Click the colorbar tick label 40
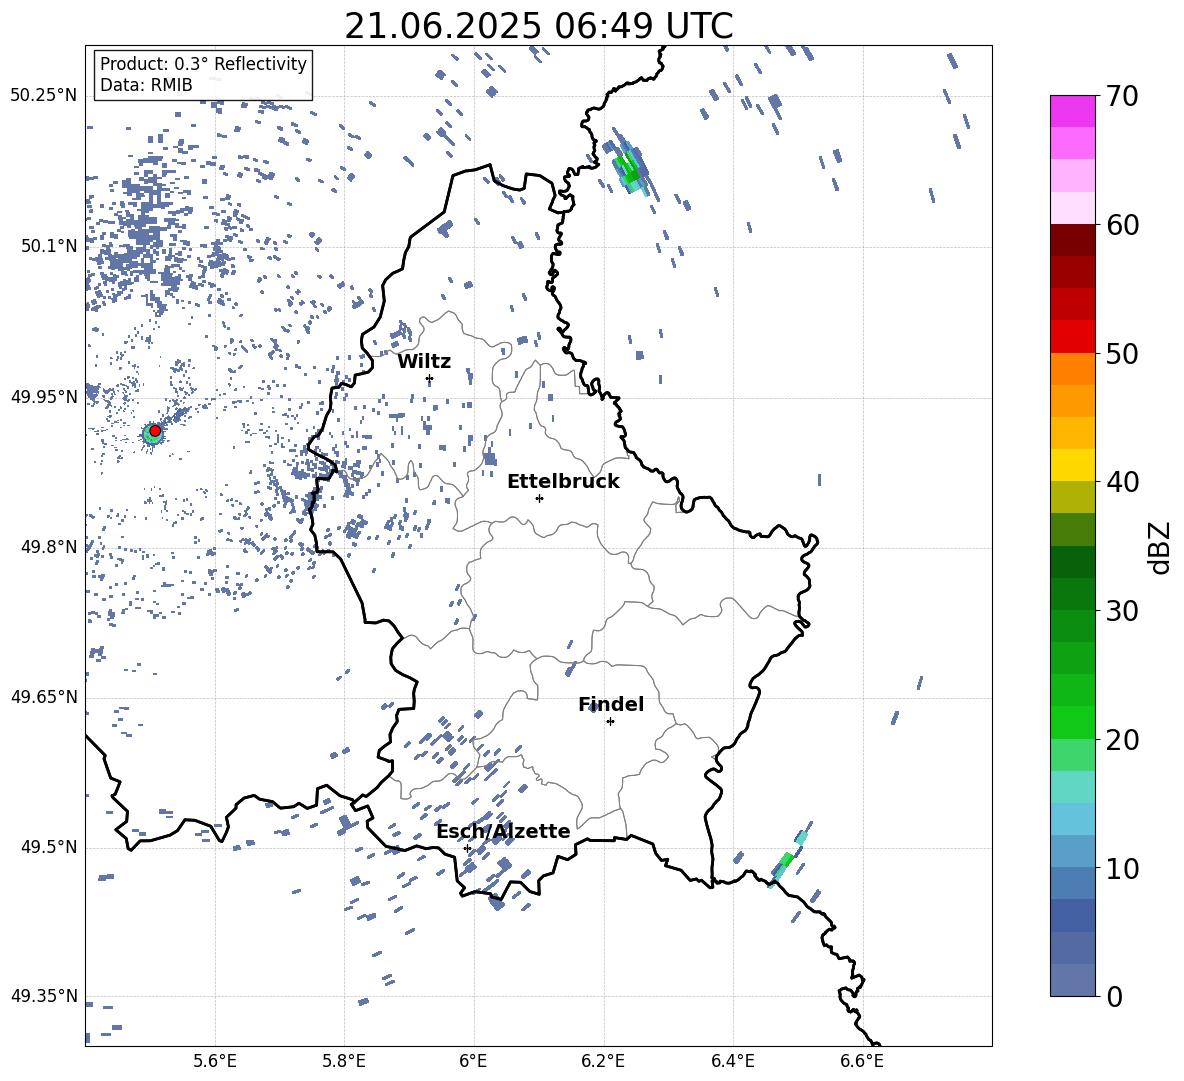This screenshot has height=1081, width=1184. 1121,482
